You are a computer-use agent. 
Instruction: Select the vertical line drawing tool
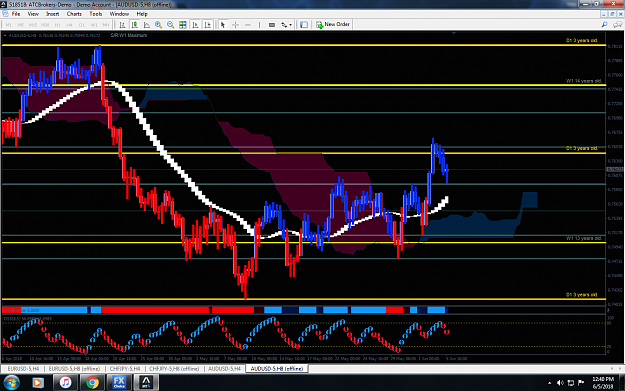click(x=259, y=25)
